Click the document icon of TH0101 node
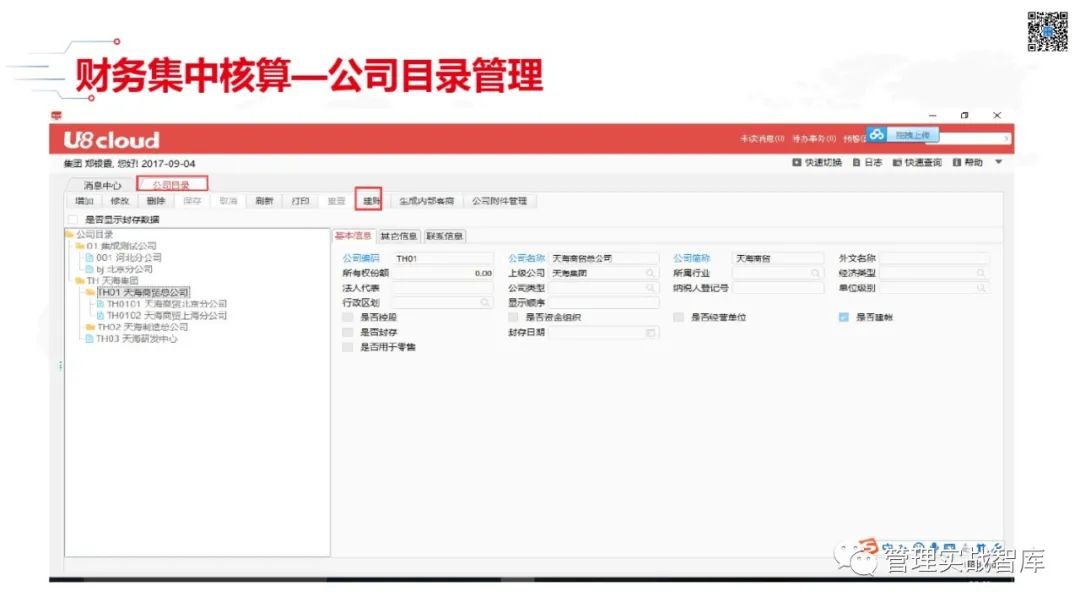The width and height of the screenshot is (1080, 608). (101, 304)
